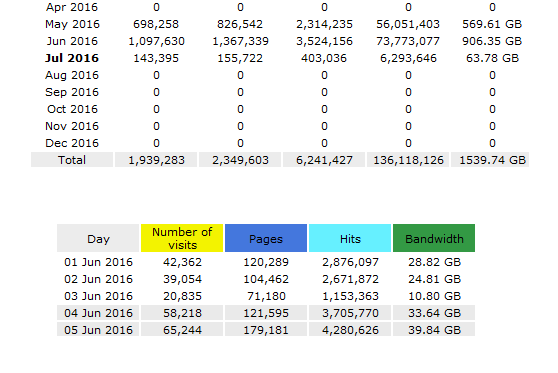Click the 05 Jun 2016 day cell
The width and height of the screenshot is (558, 373).
pyautogui.click(x=98, y=330)
